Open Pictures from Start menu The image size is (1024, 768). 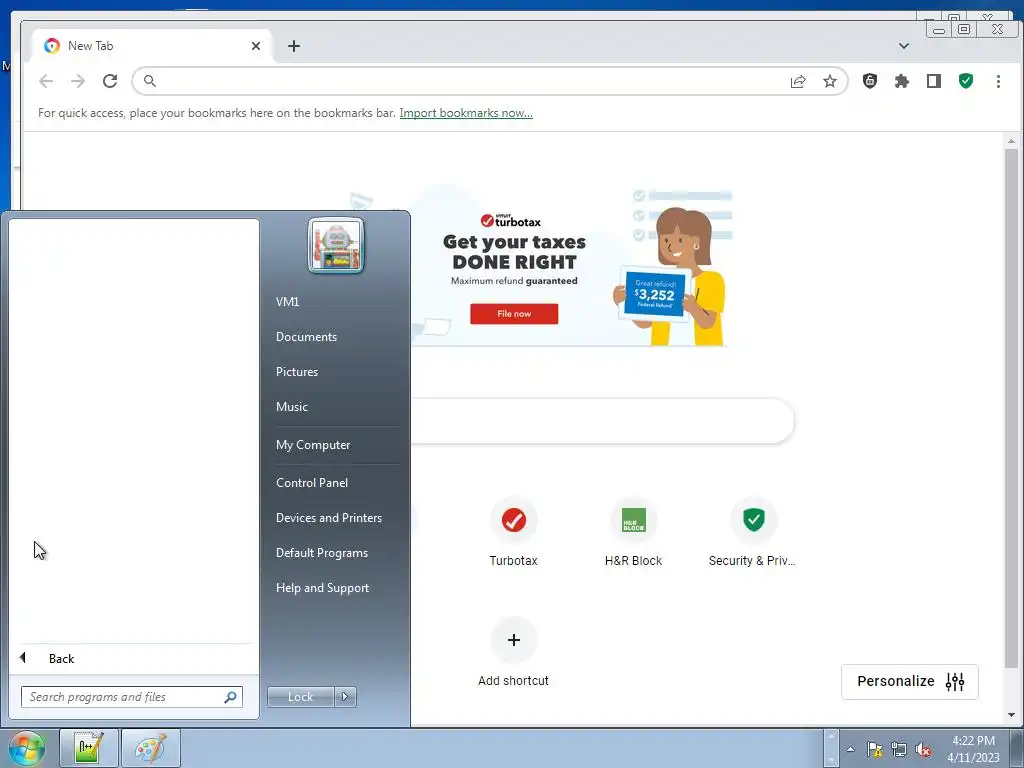click(x=297, y=372)
